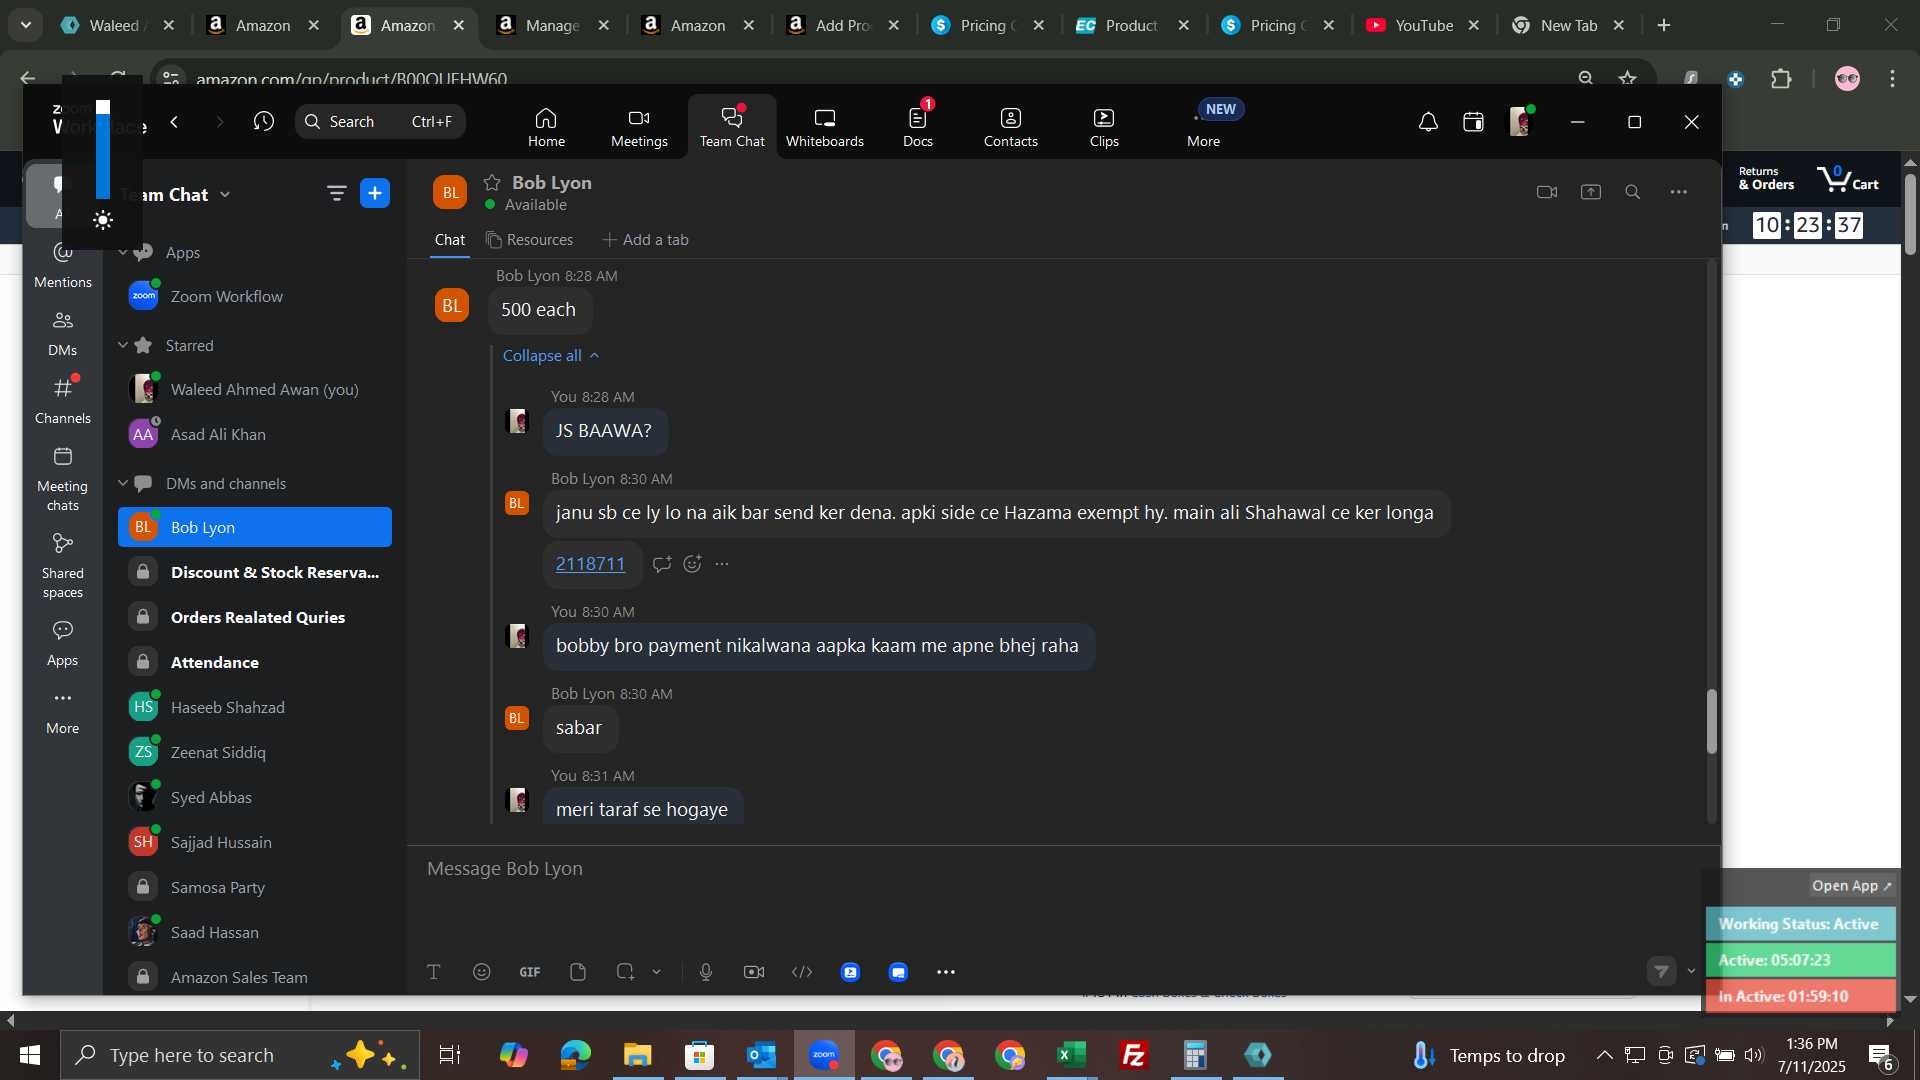Open Zoom calendar icon in top bar
This screenshot has width=1920, height=1080.
tap(1473, 122)
